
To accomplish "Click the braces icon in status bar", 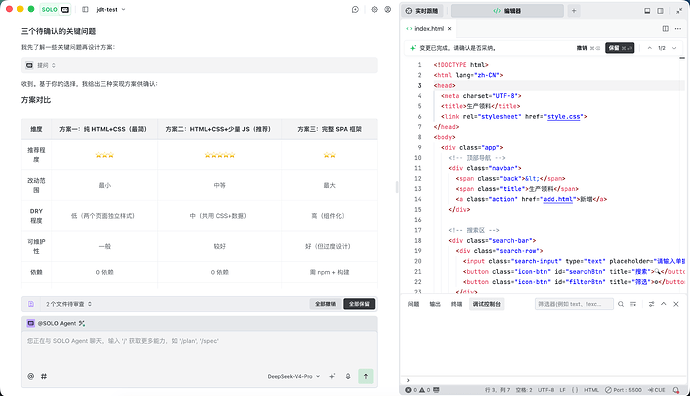I will [575, 390].
